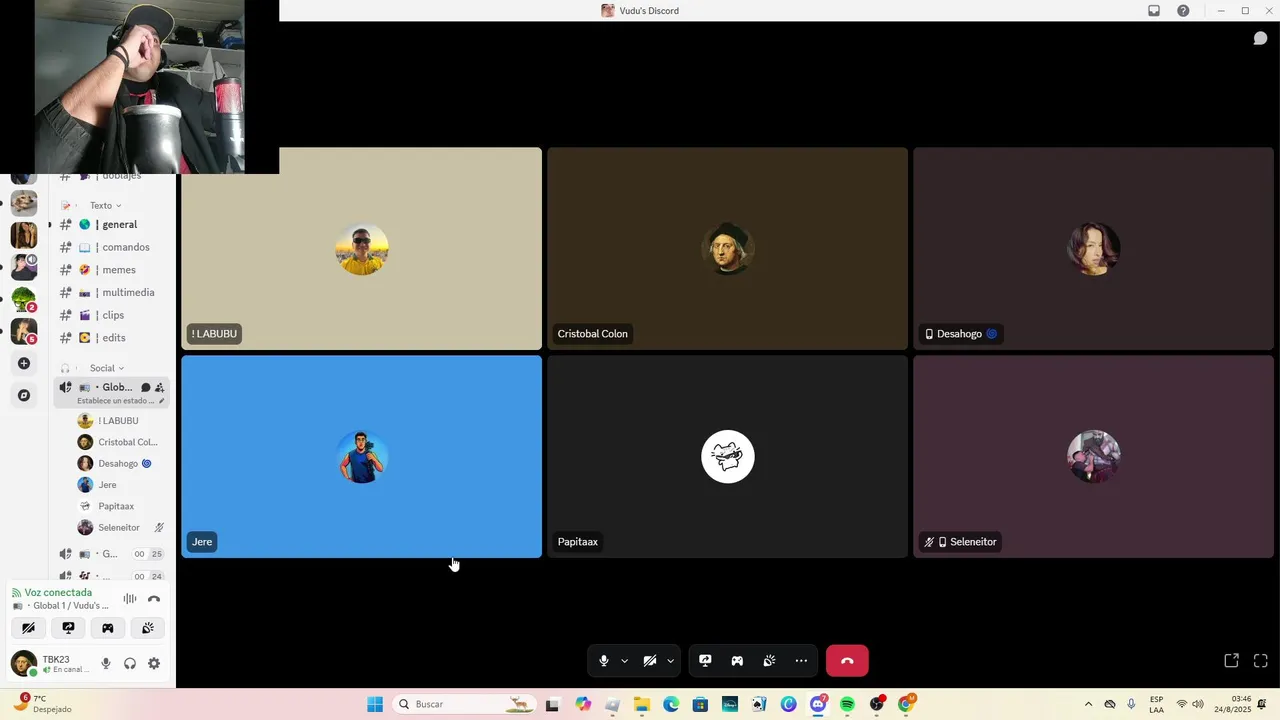Open soundboard from voice panel
The image size is (1280, 720).
pyautogui.click(x=148, y=628)
